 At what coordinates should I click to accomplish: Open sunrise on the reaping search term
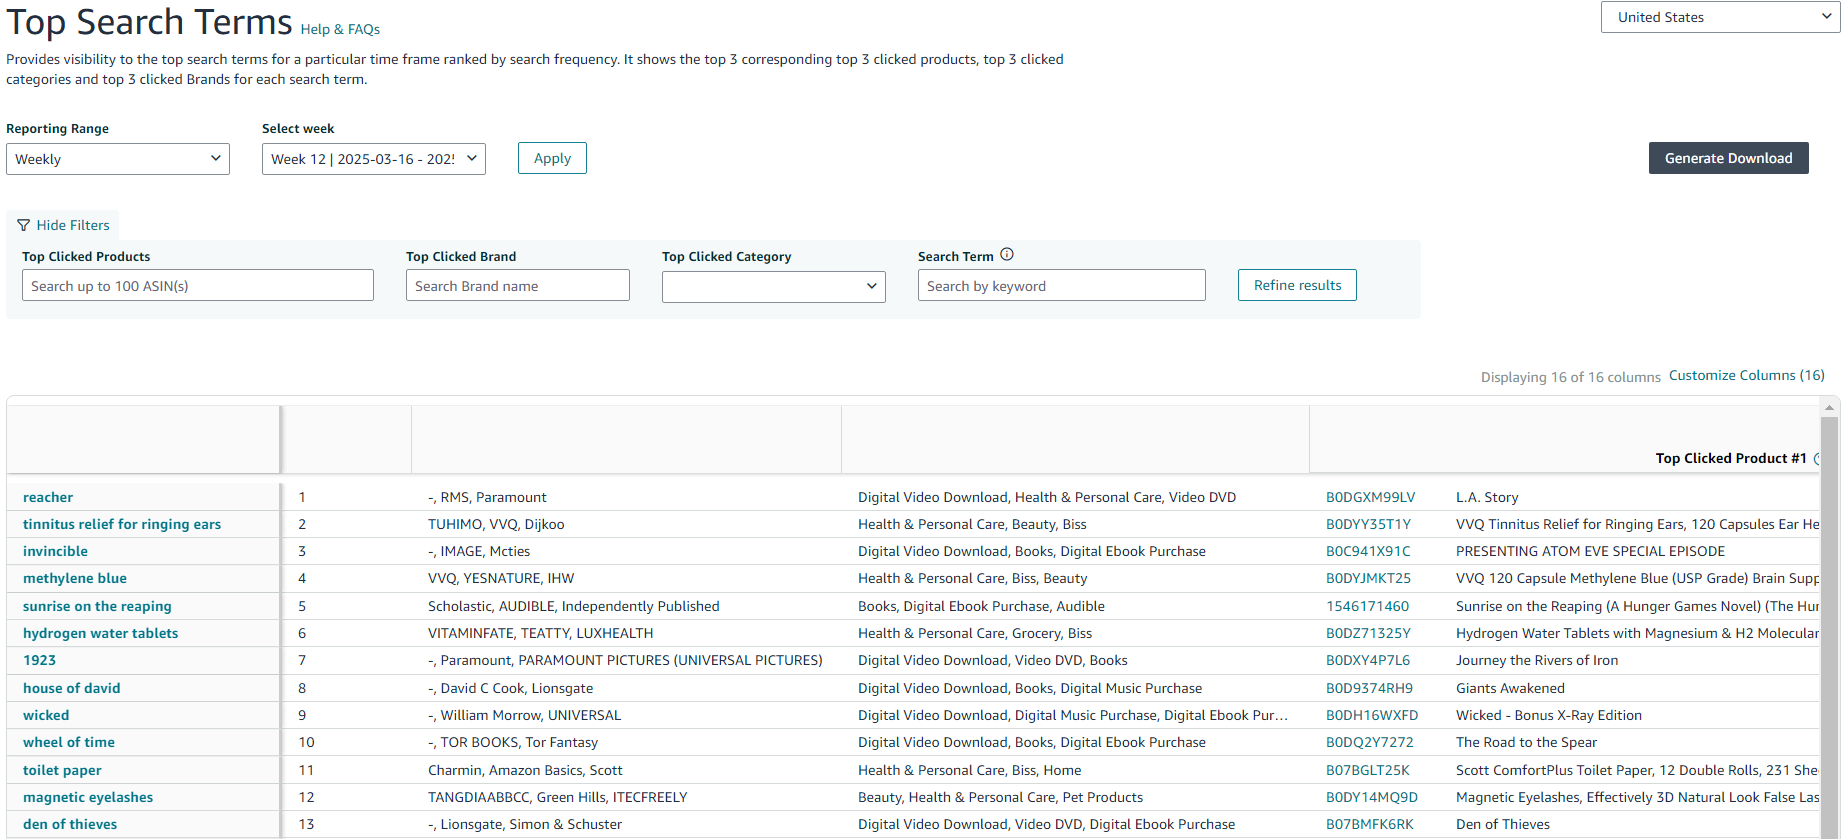[x=97, y=606]
